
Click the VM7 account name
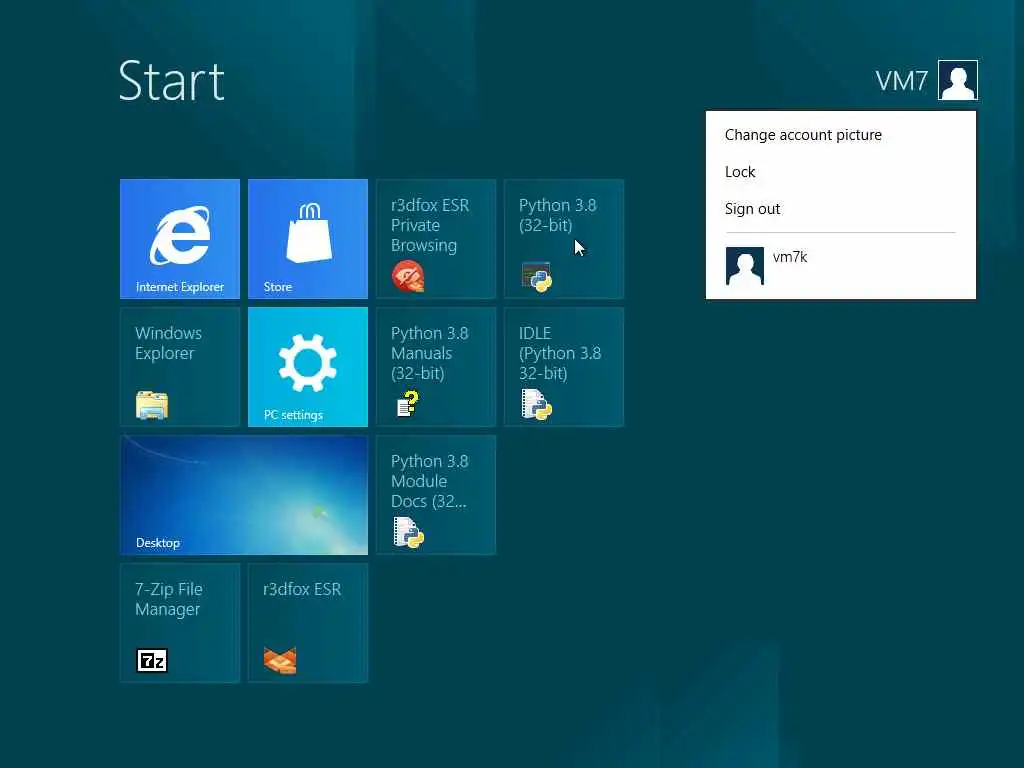901,81
